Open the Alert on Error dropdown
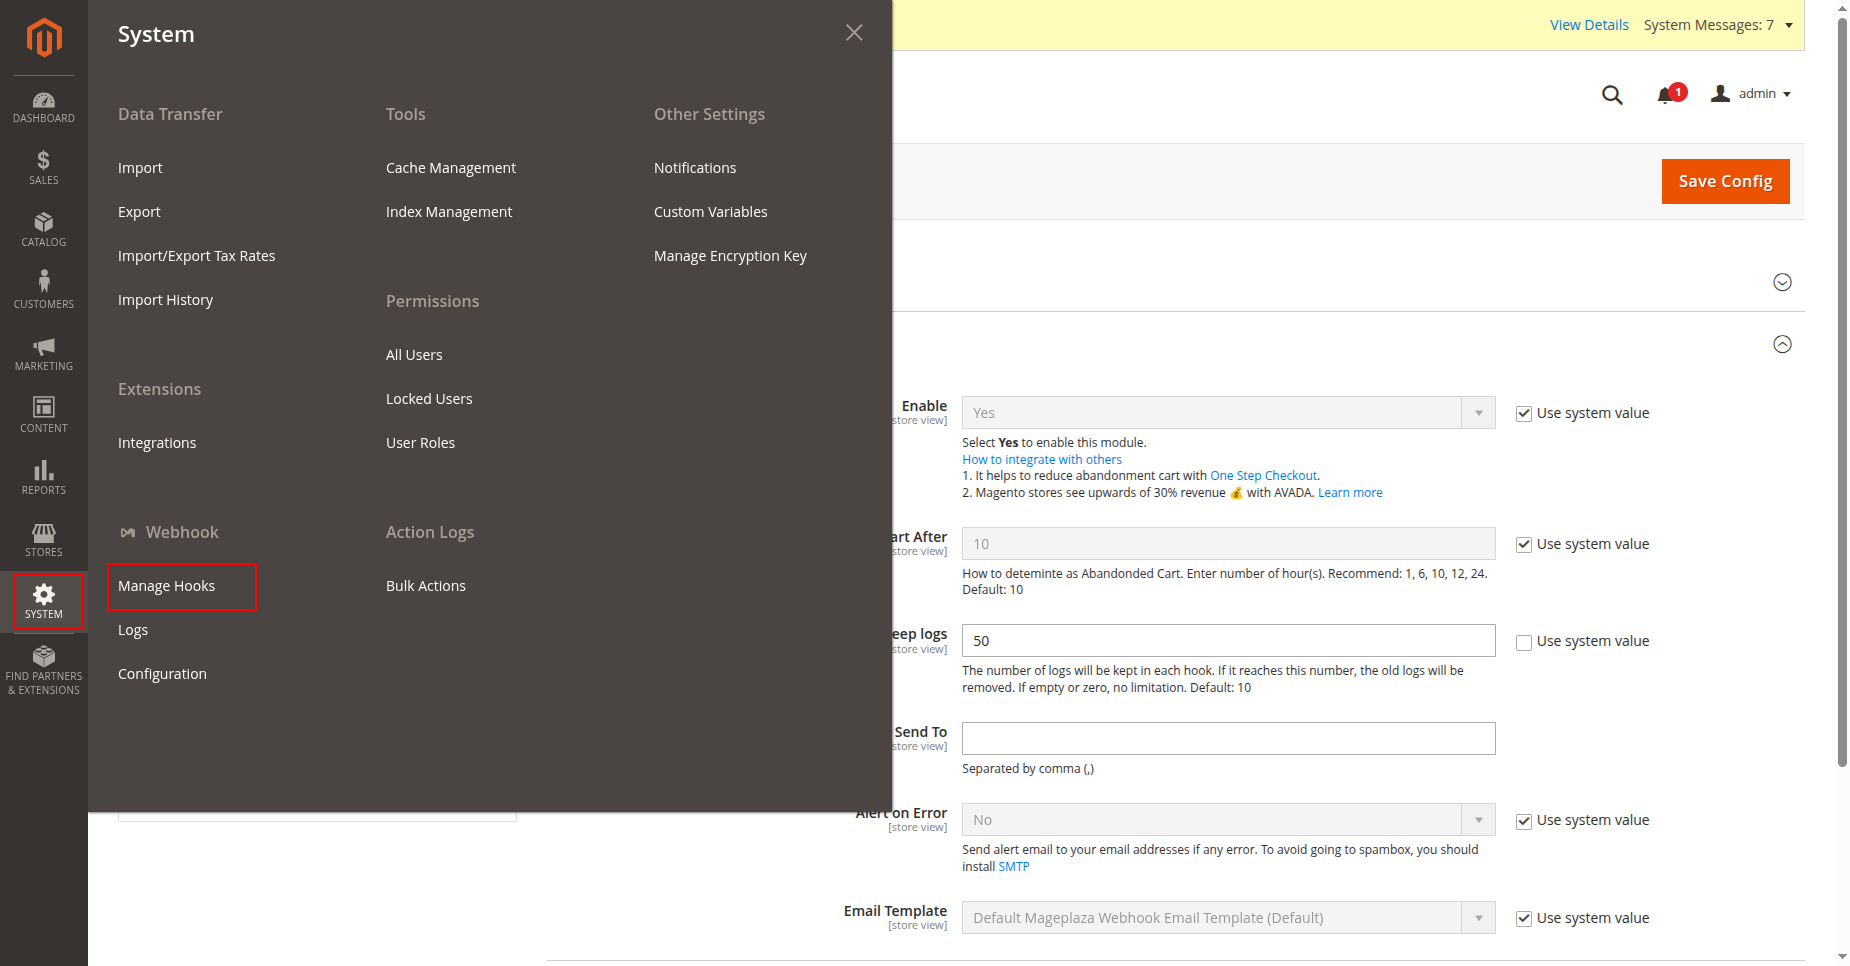Screen dimensions: 1850x966 pos(1228,820)
